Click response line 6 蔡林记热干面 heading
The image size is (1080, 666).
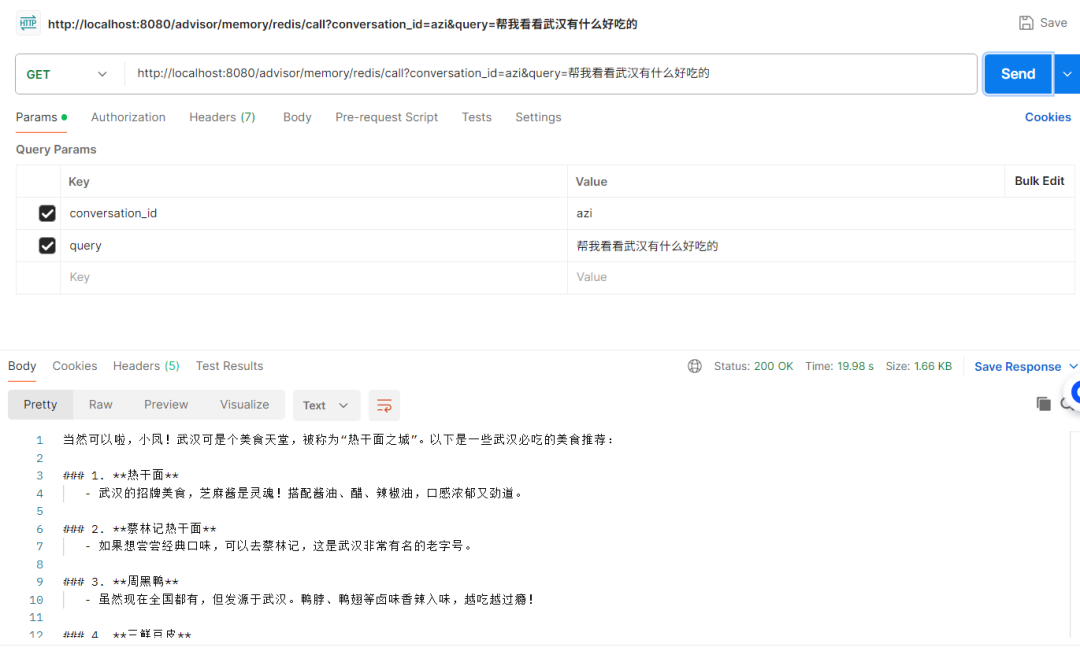point(140,528)
